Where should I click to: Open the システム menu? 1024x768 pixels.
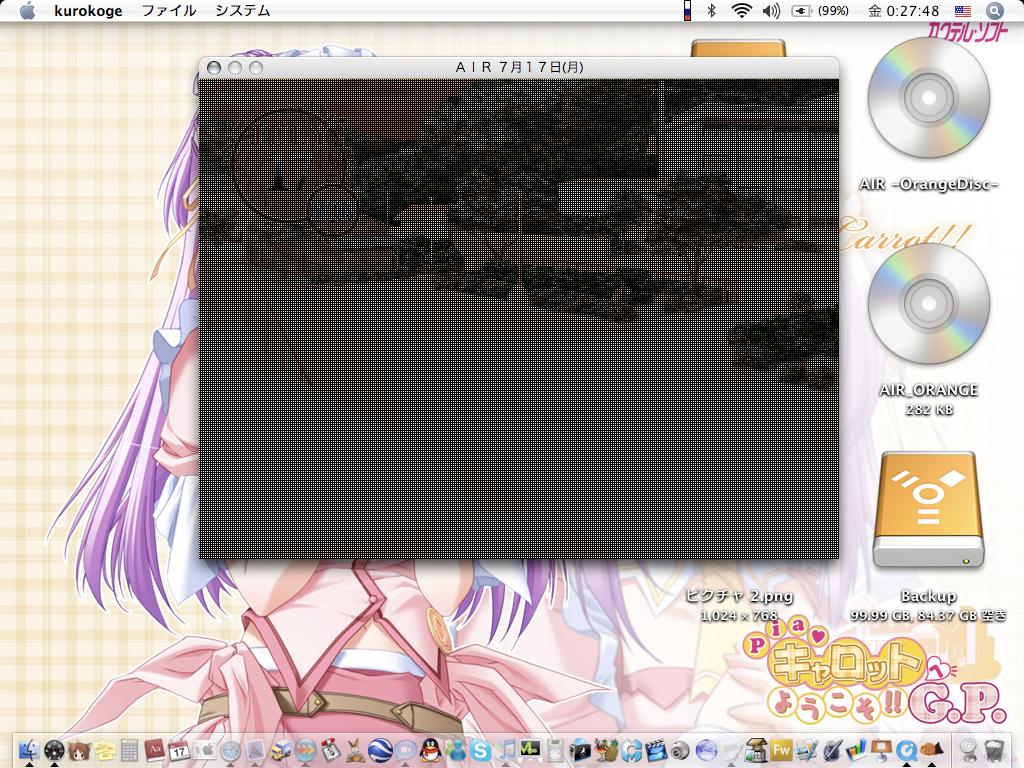(242, 10)
